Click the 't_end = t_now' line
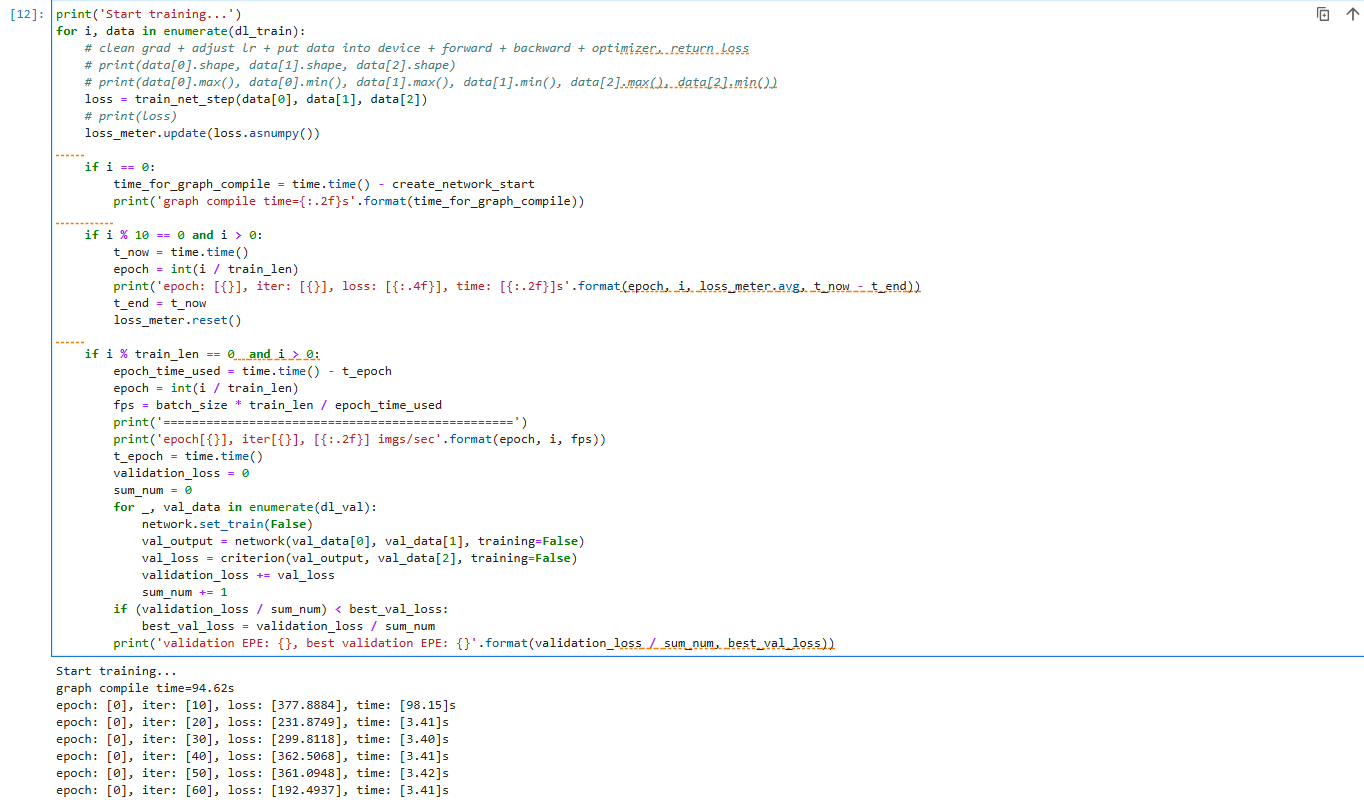Screen dimensions: 1364x800 [160, 303]
